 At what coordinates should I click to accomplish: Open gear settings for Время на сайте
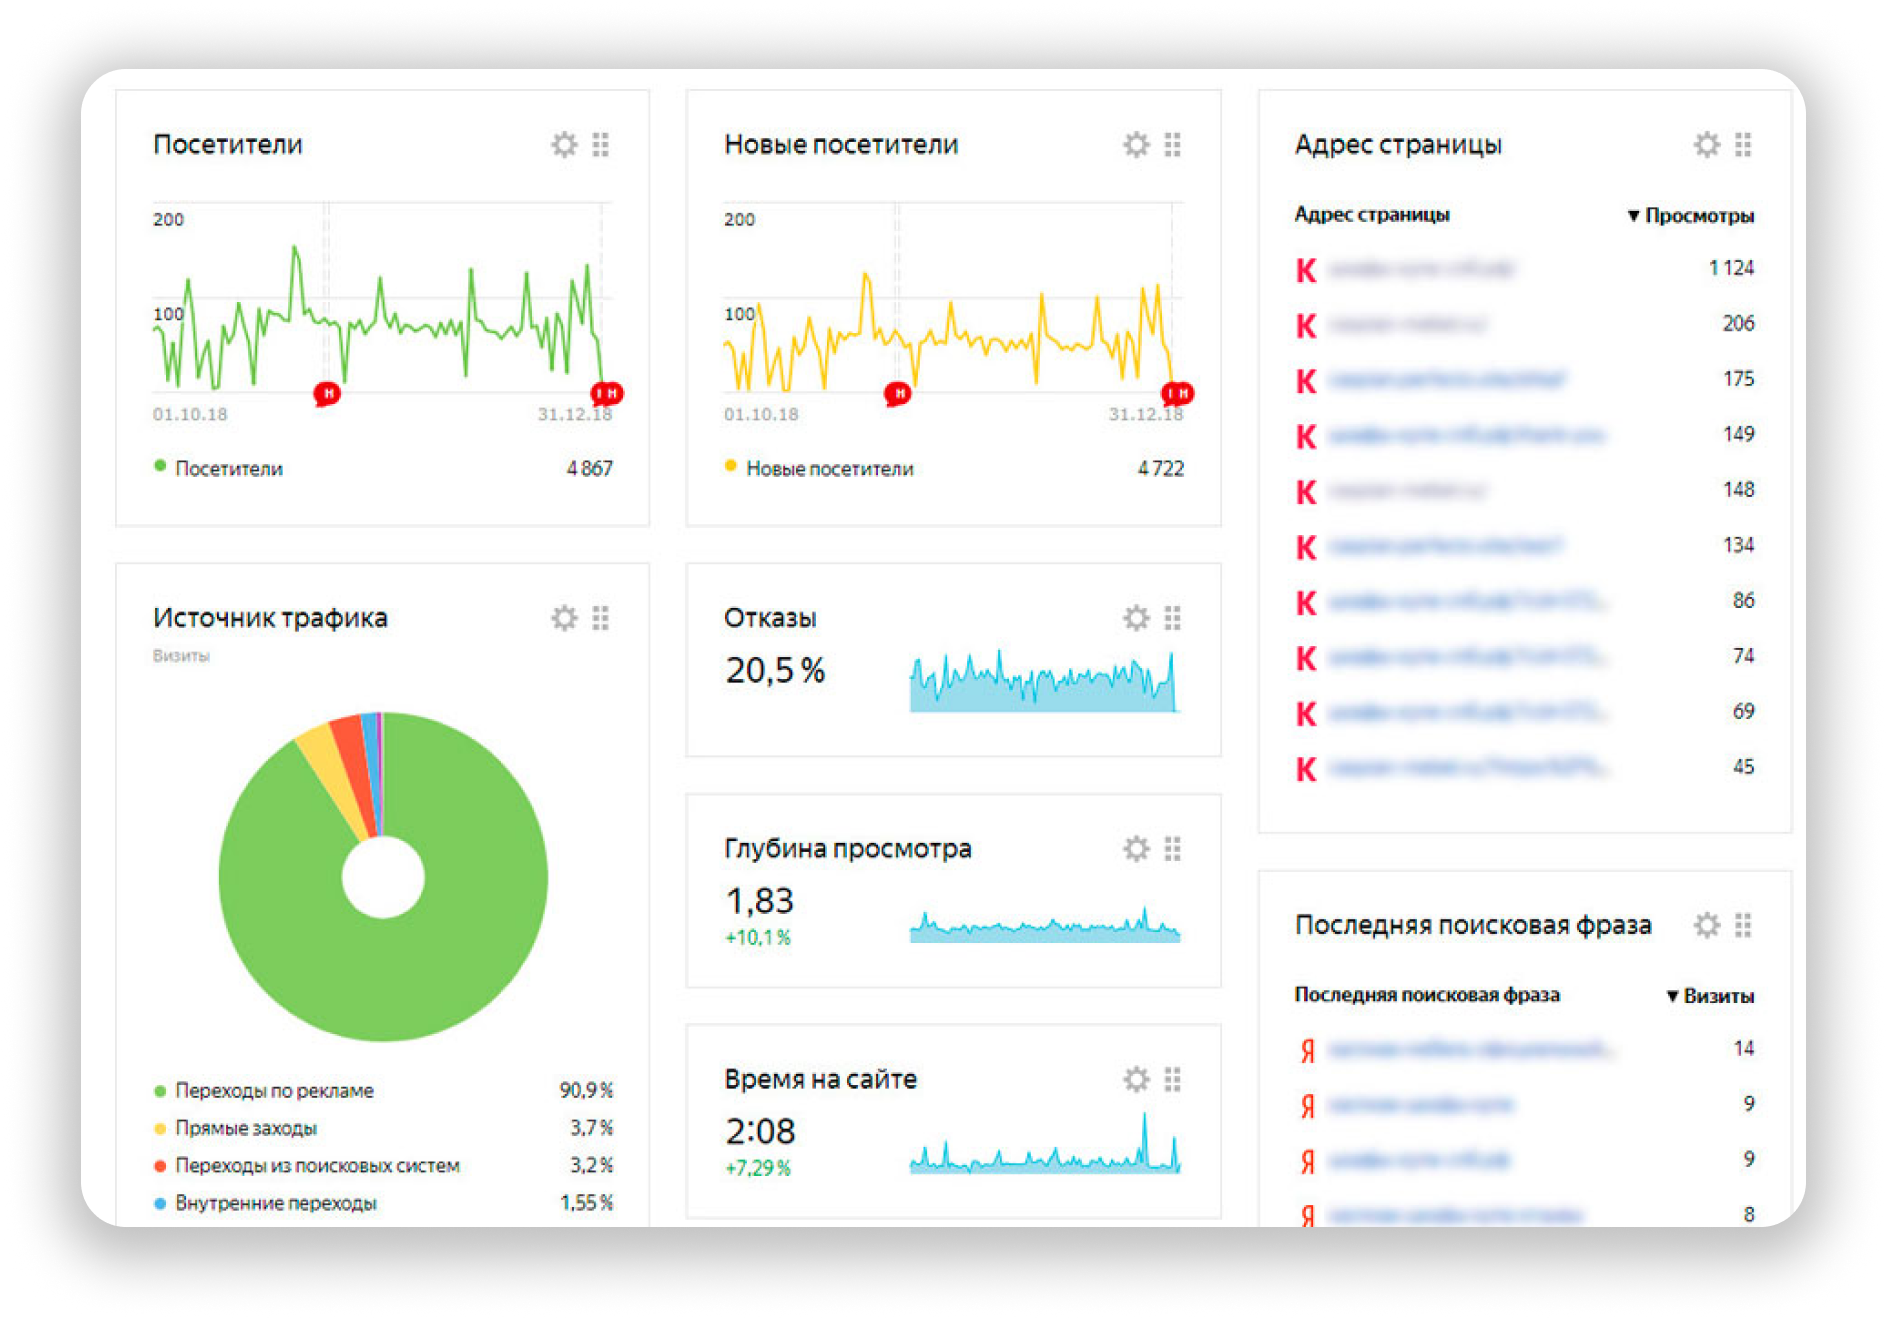[x=1136, y=1079]
